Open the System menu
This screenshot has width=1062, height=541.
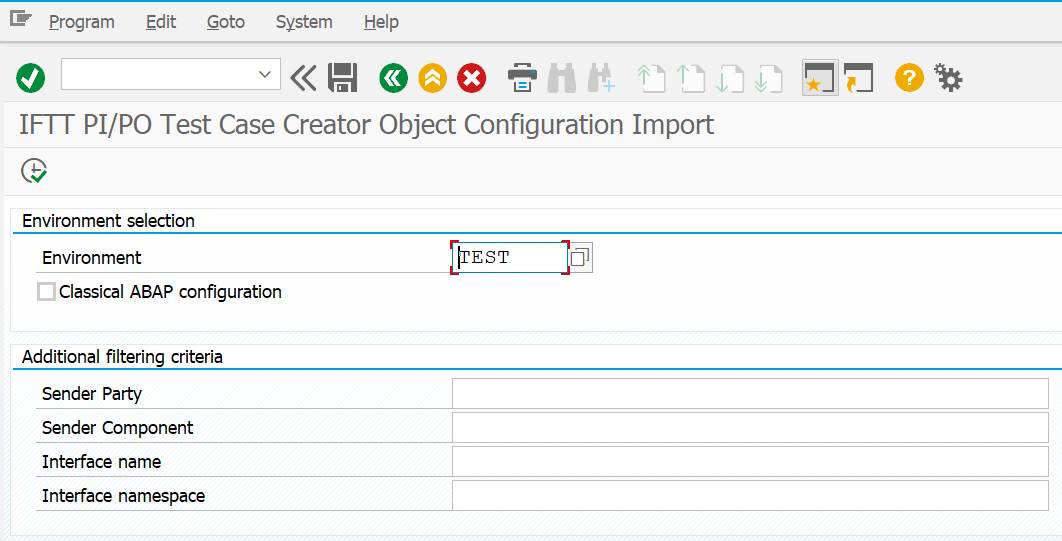tap(304, 21)
